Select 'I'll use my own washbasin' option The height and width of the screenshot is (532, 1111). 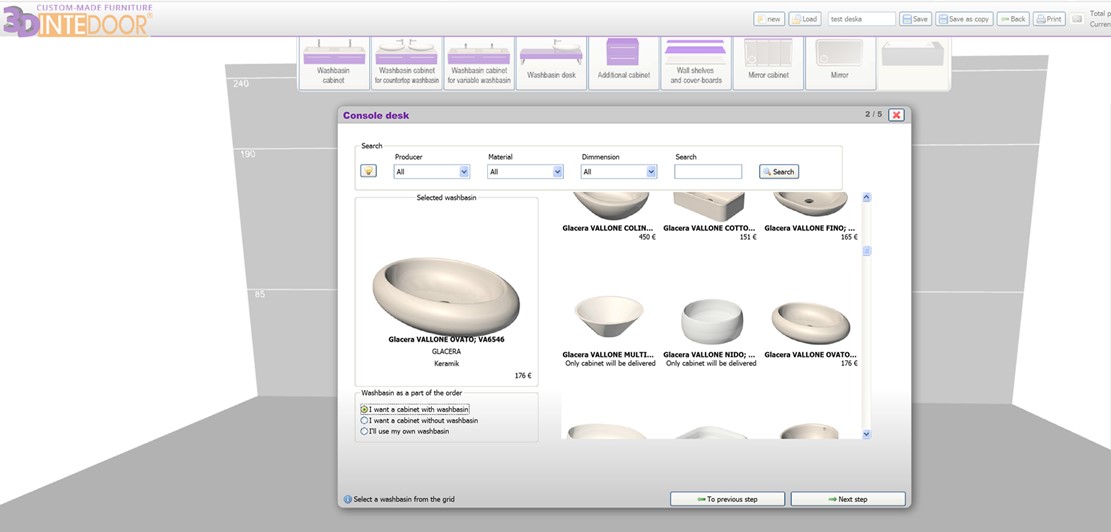[x=365, y=431]
